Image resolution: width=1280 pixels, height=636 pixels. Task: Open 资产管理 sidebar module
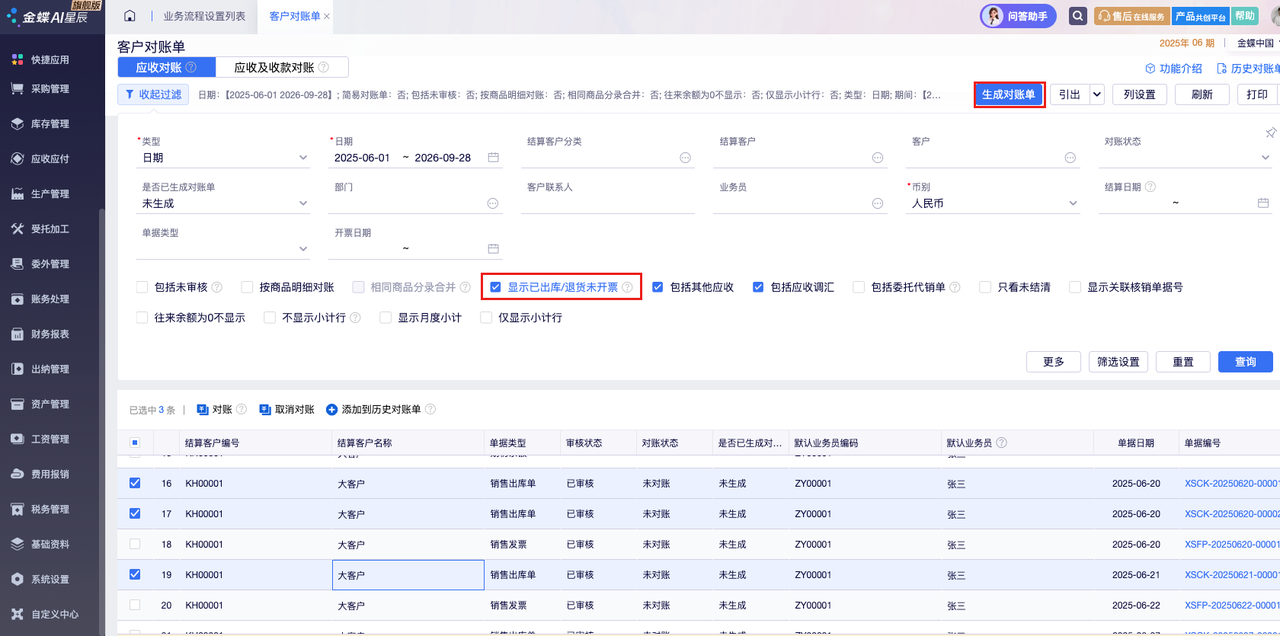[x=40, y=404]
